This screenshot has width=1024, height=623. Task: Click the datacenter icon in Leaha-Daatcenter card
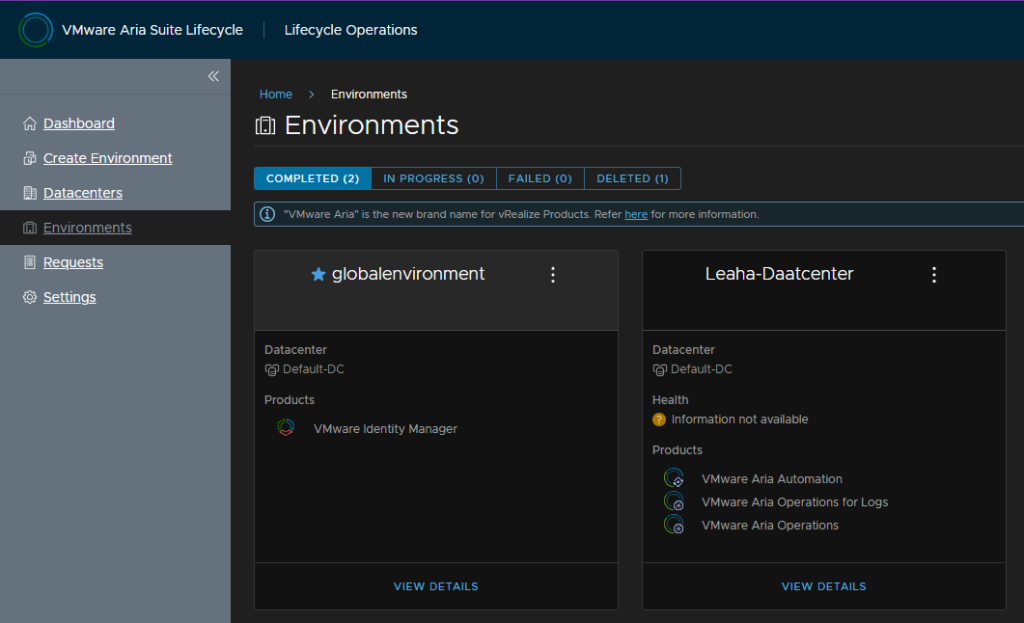point(660,370)
